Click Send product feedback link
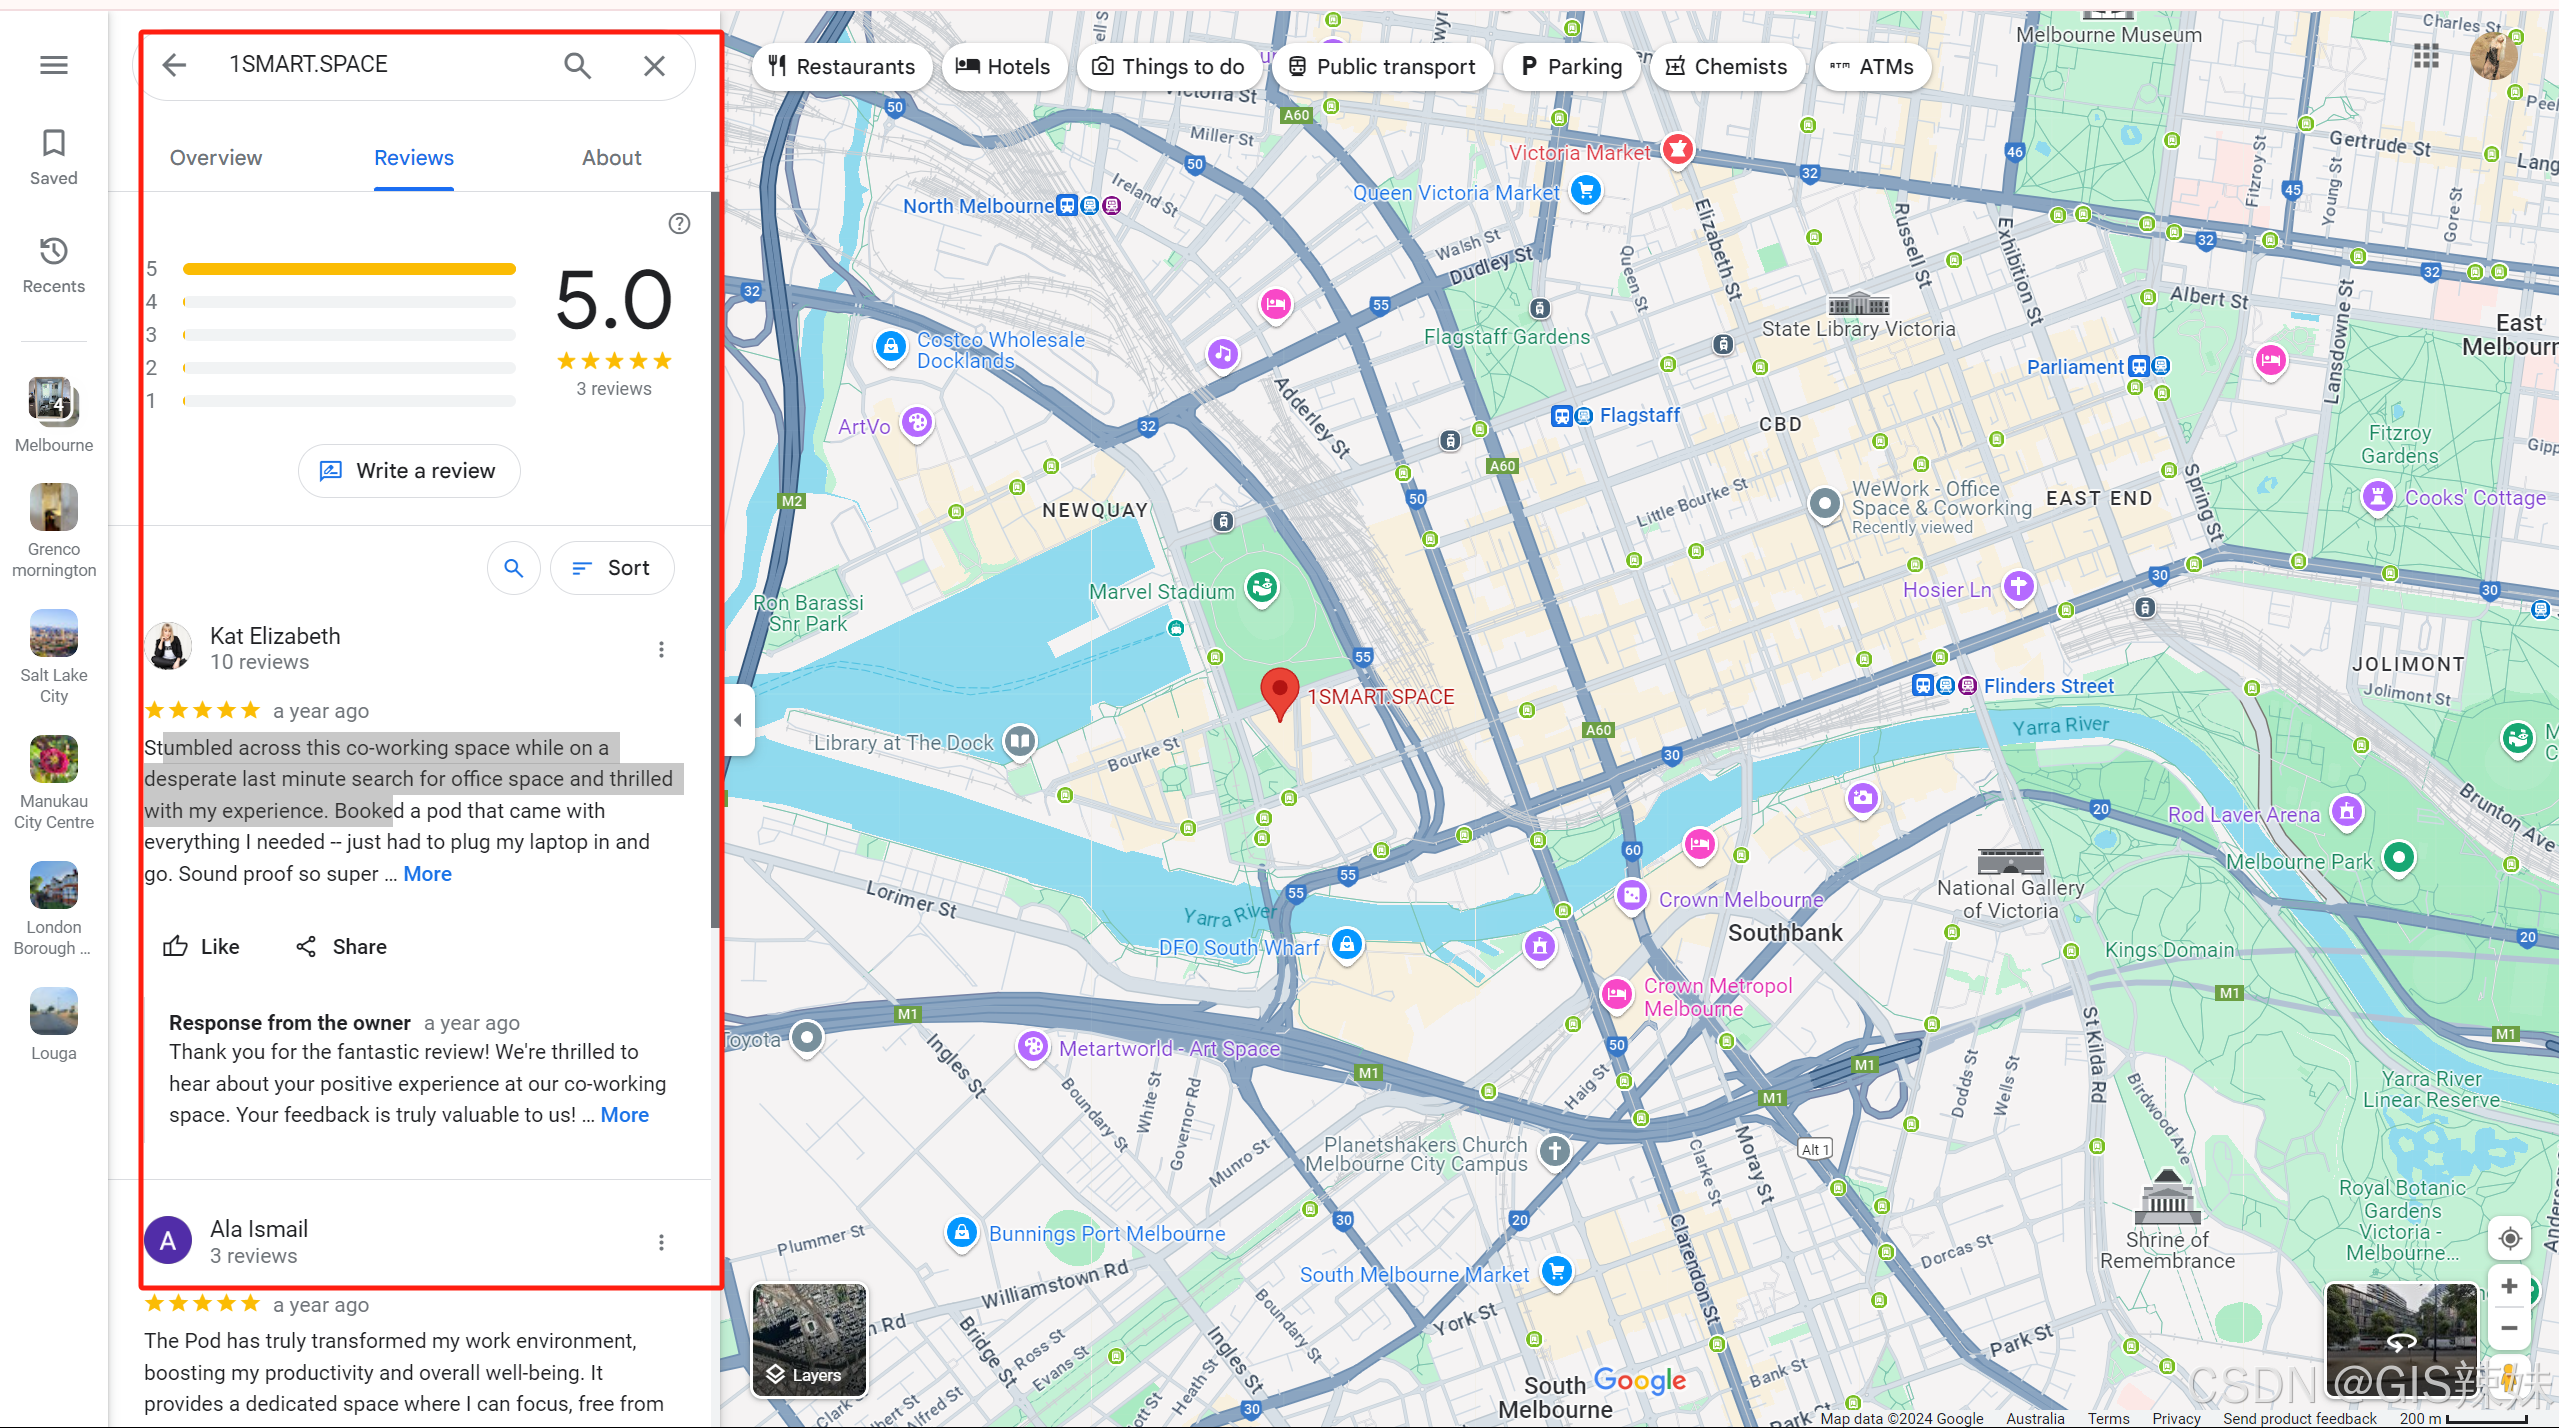The image size is (2559, 1428). coord(2300,1418)
